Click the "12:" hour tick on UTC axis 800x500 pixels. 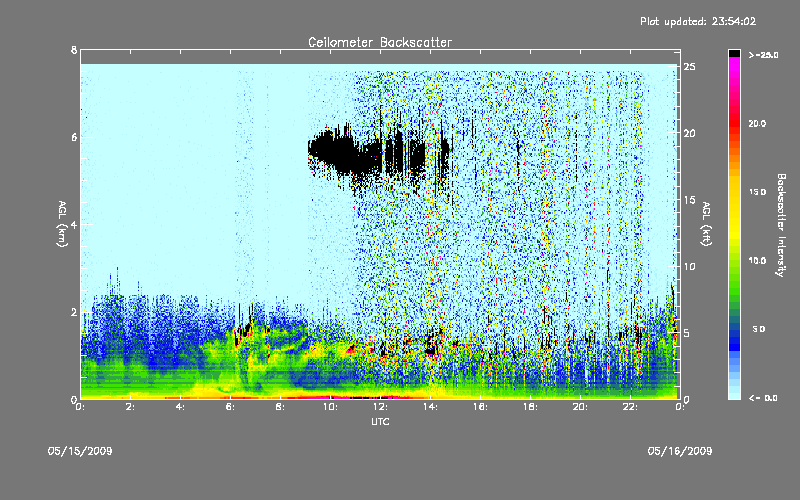(380, 407)
